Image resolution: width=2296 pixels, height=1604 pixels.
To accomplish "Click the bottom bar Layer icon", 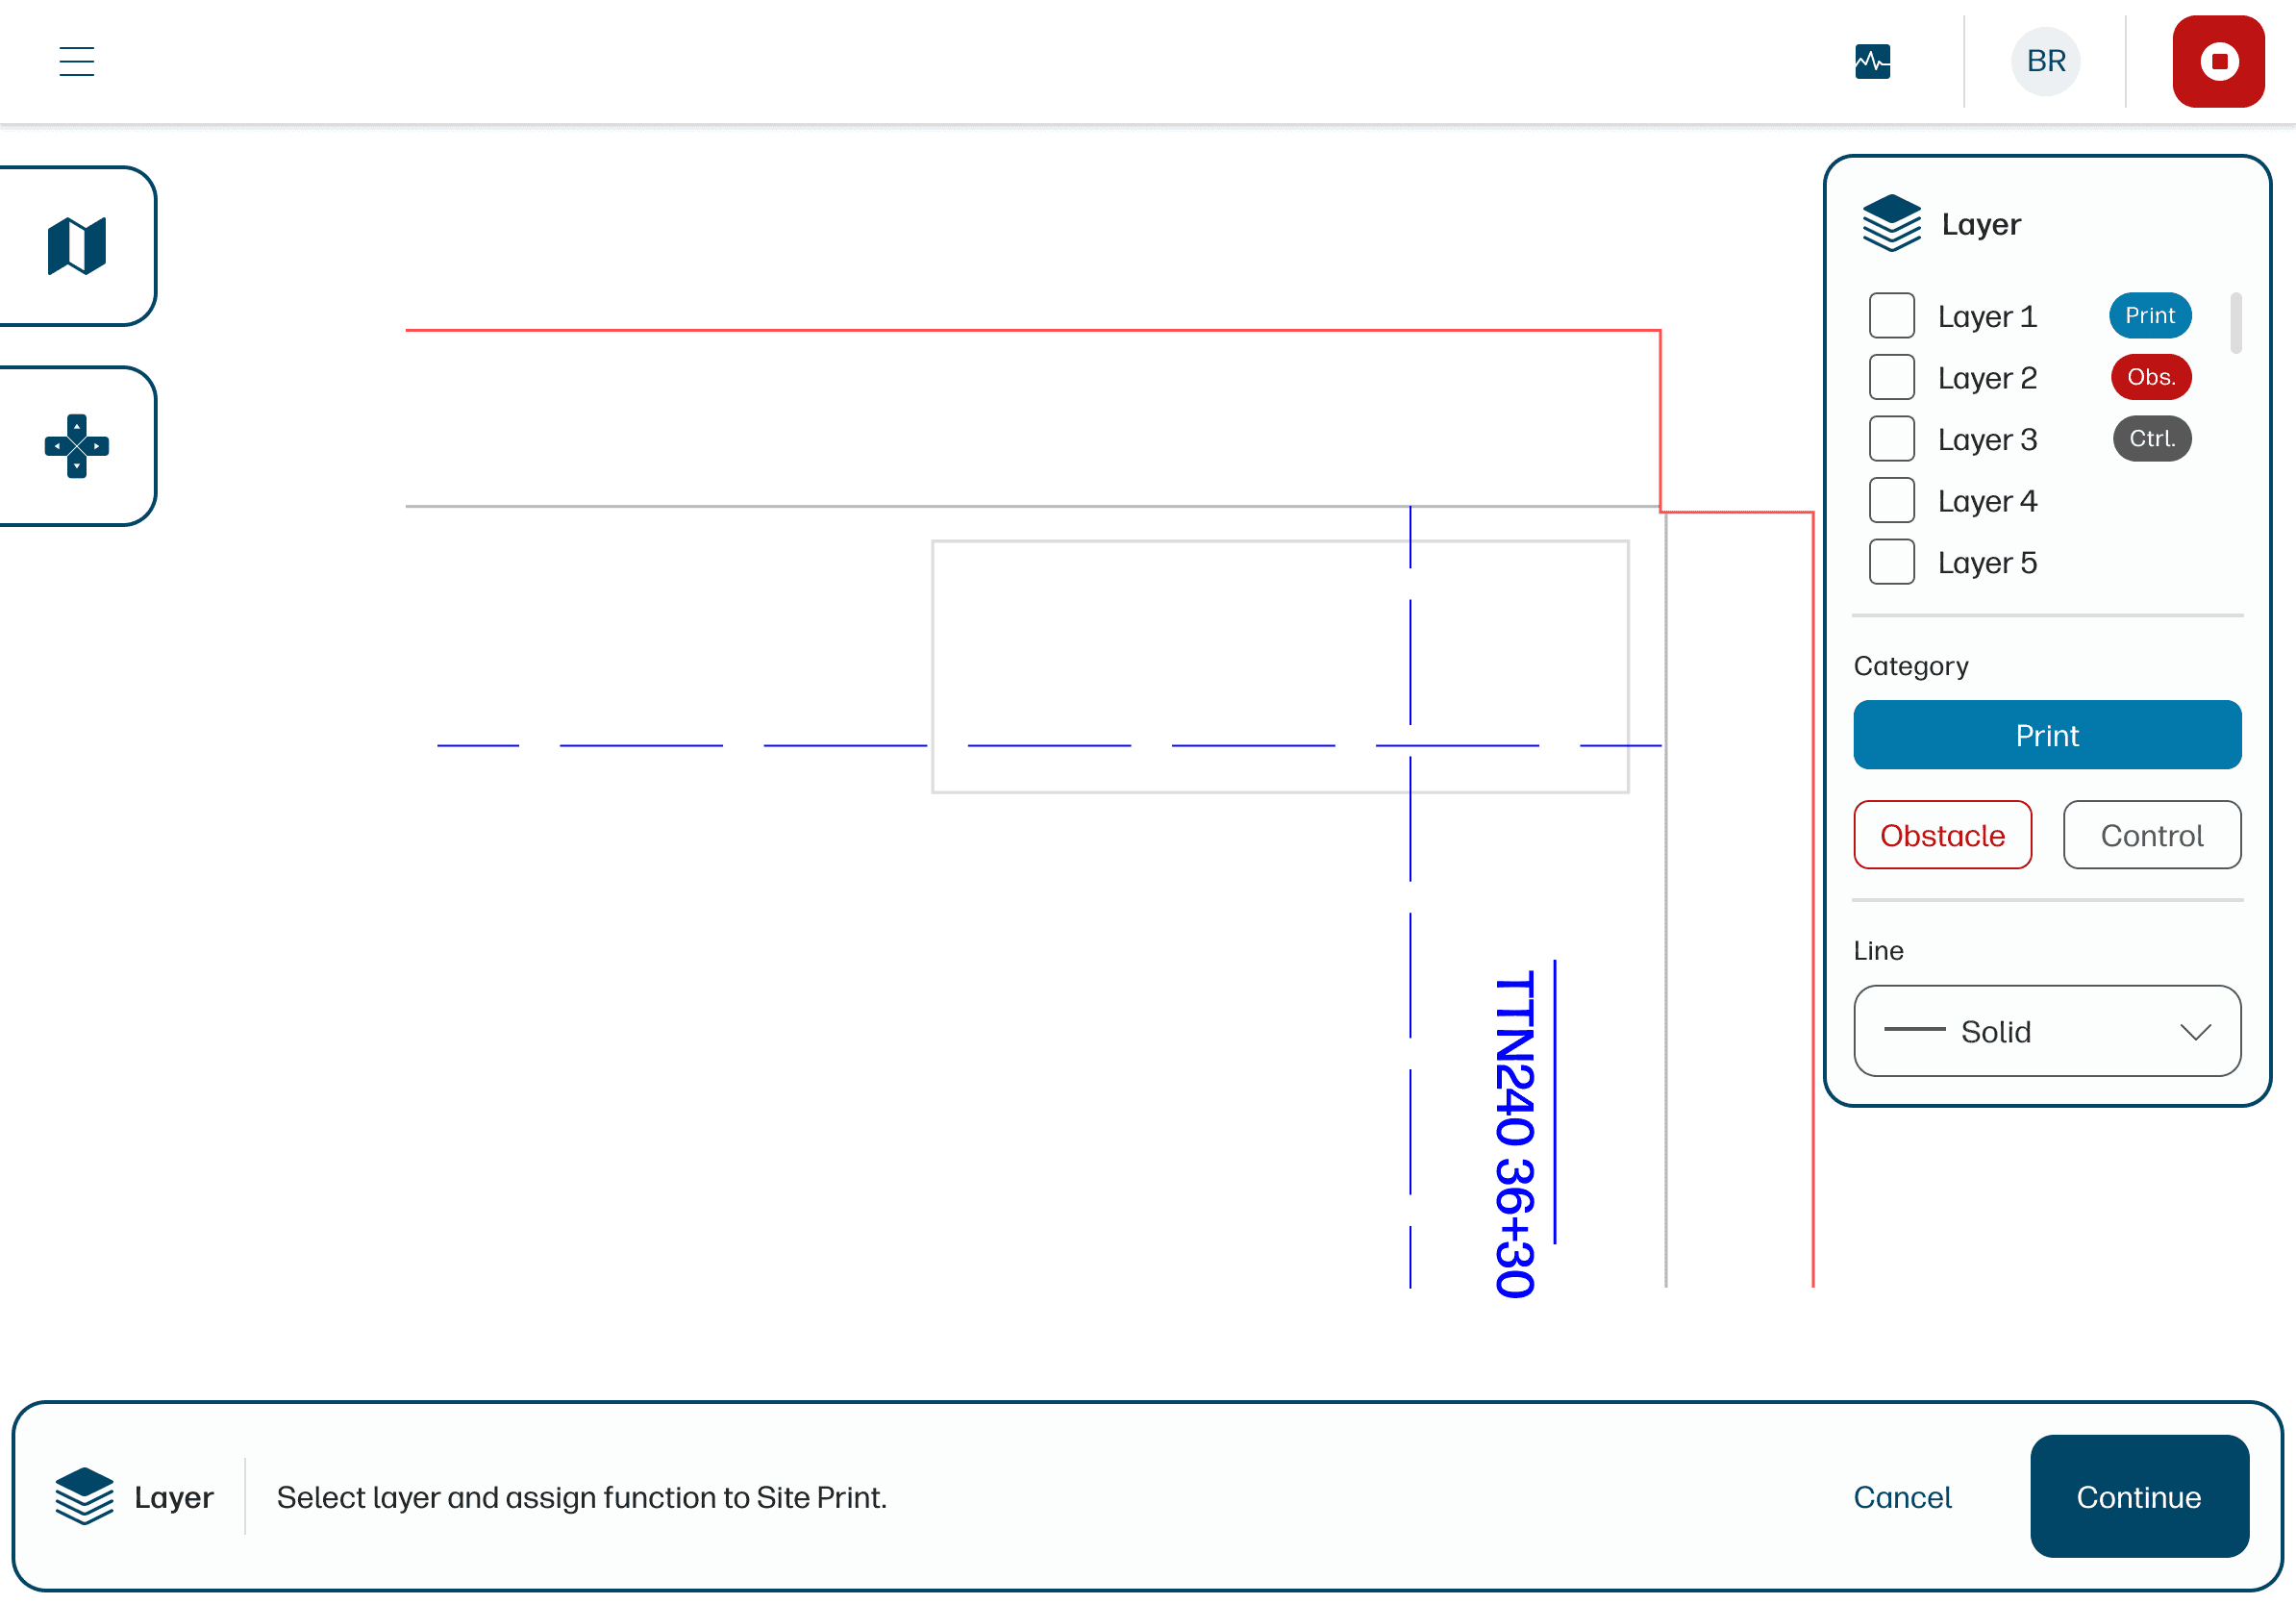I will [x=84, y=1496].
